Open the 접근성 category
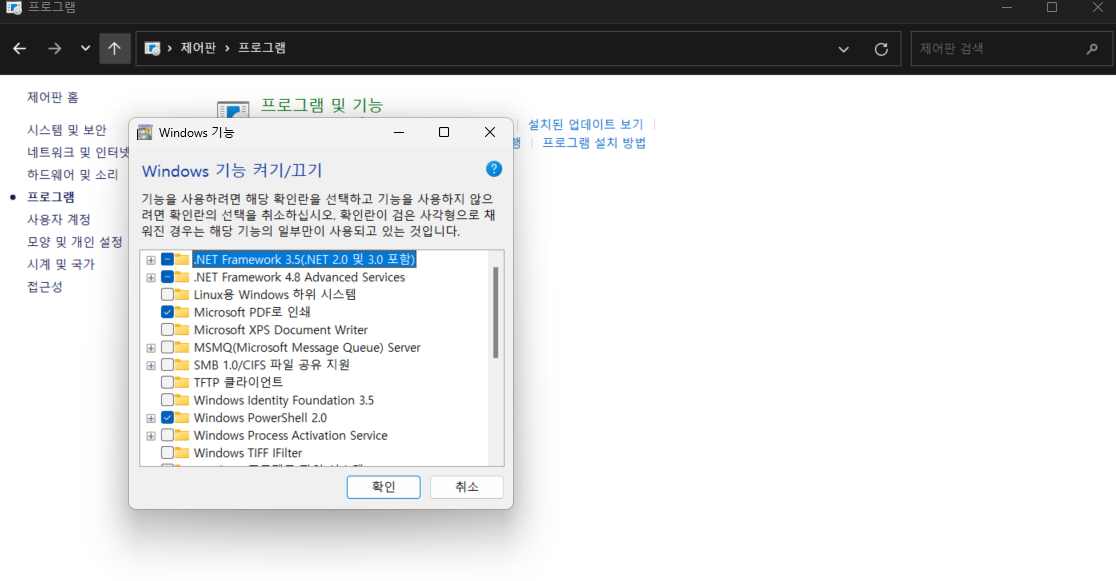 (45, 287)
